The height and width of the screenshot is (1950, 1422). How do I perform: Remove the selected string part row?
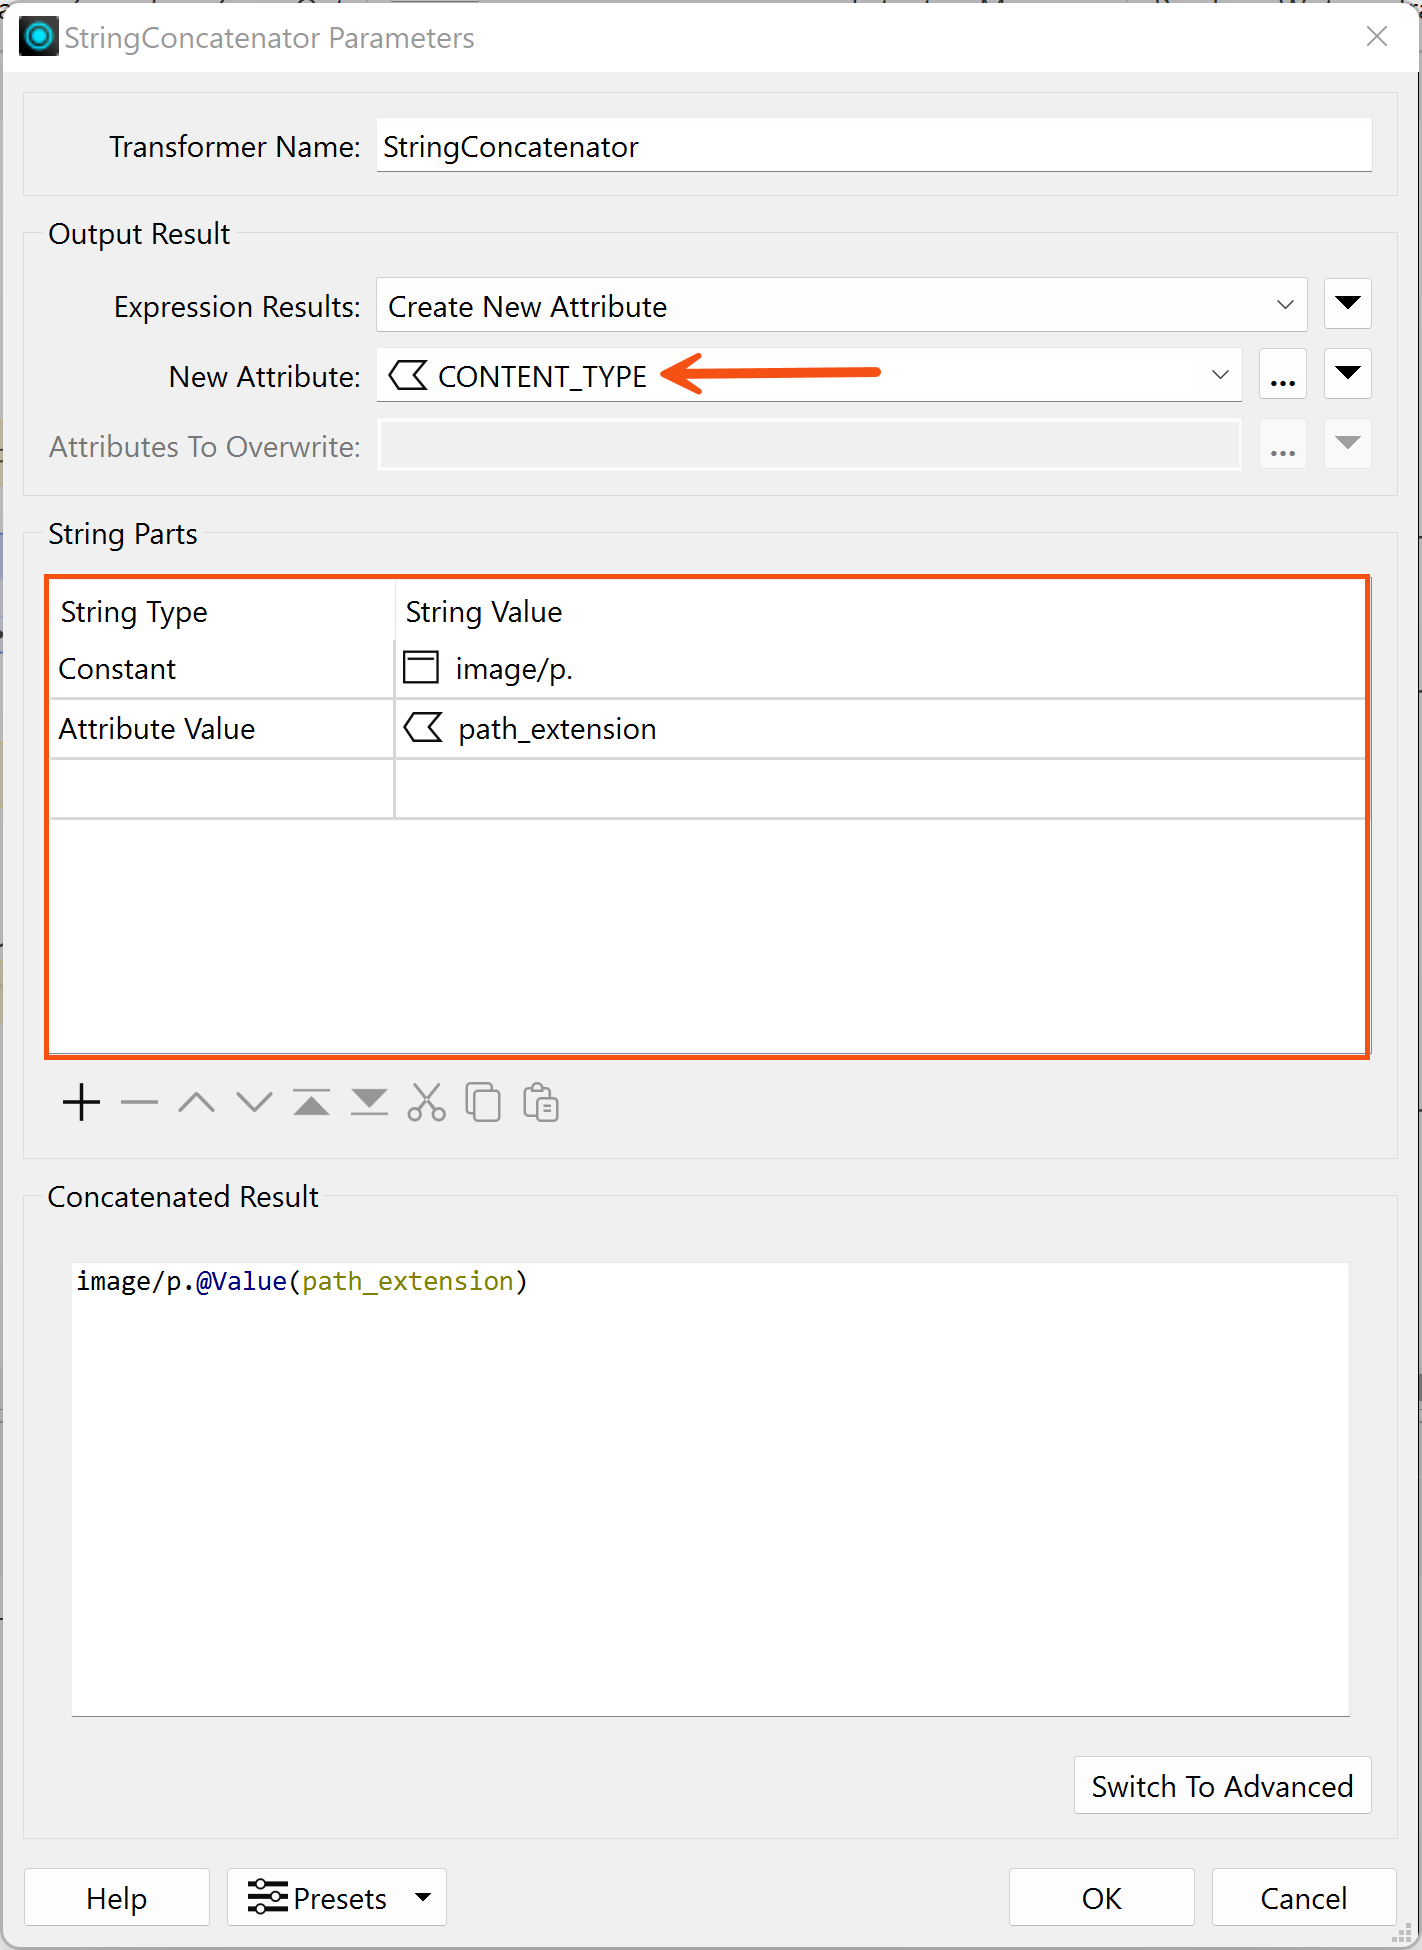(x=139, y=1103)
